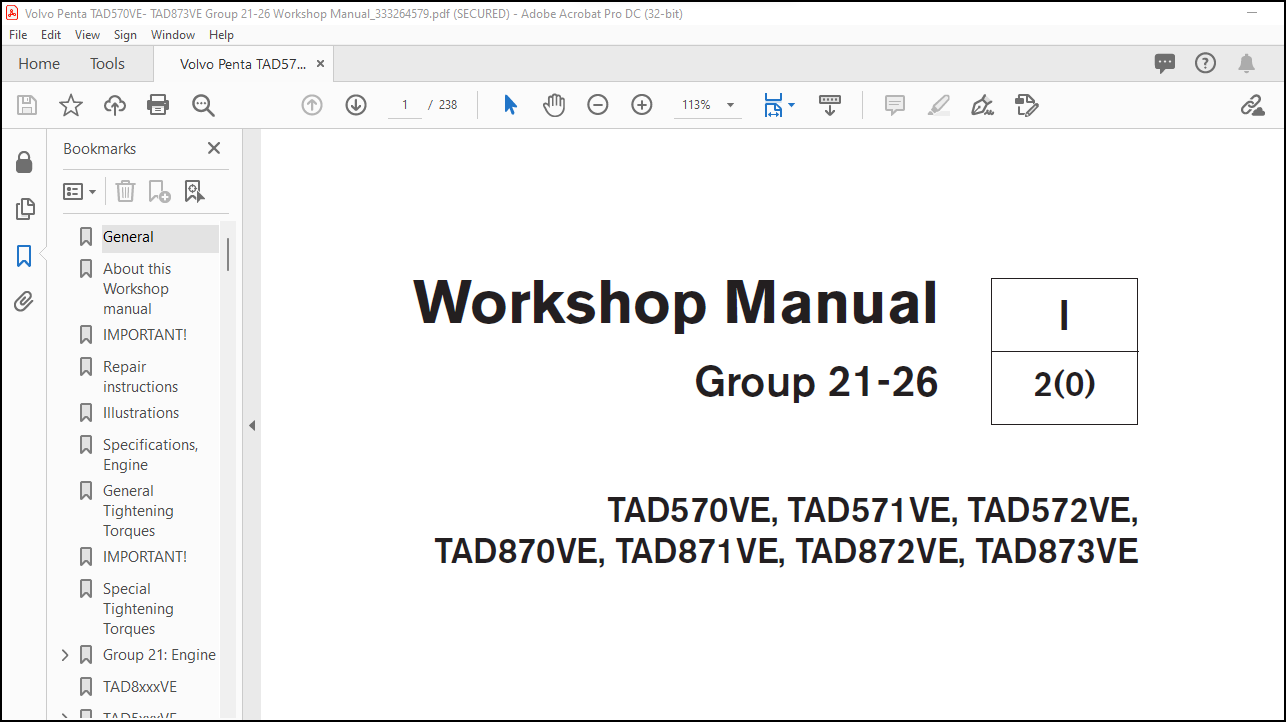The width and height of the screenshot is (1286, 722).
Task: Open the find text magnifier icon
Action: tap(203, 105)
